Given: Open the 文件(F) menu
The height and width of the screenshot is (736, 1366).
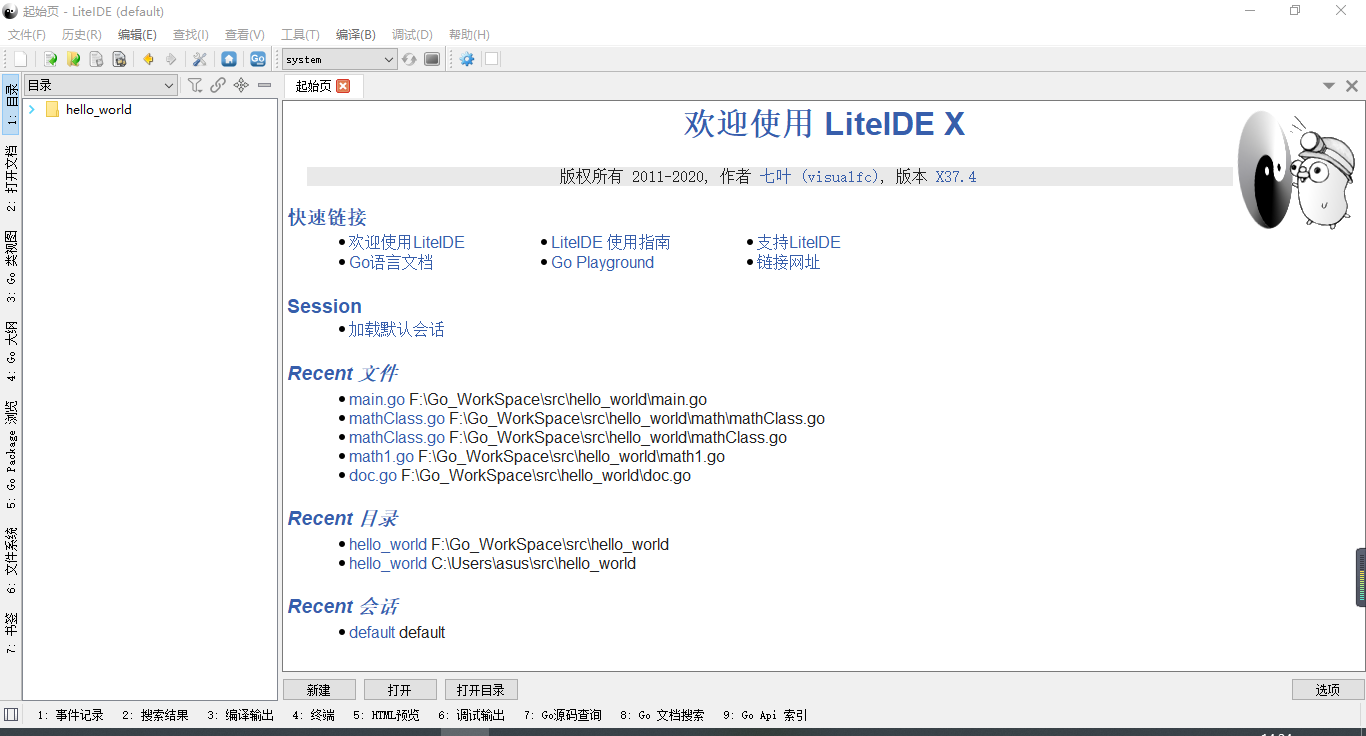Looking at the screenshot, I should click(27, 34).
